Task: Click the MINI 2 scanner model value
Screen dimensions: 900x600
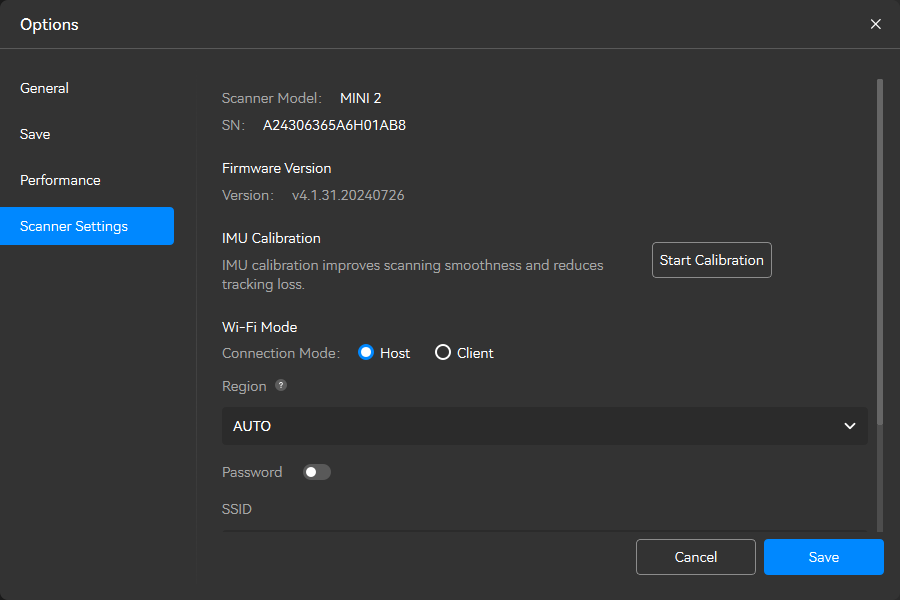Action: pyautogui.click(x=360, y=98)
